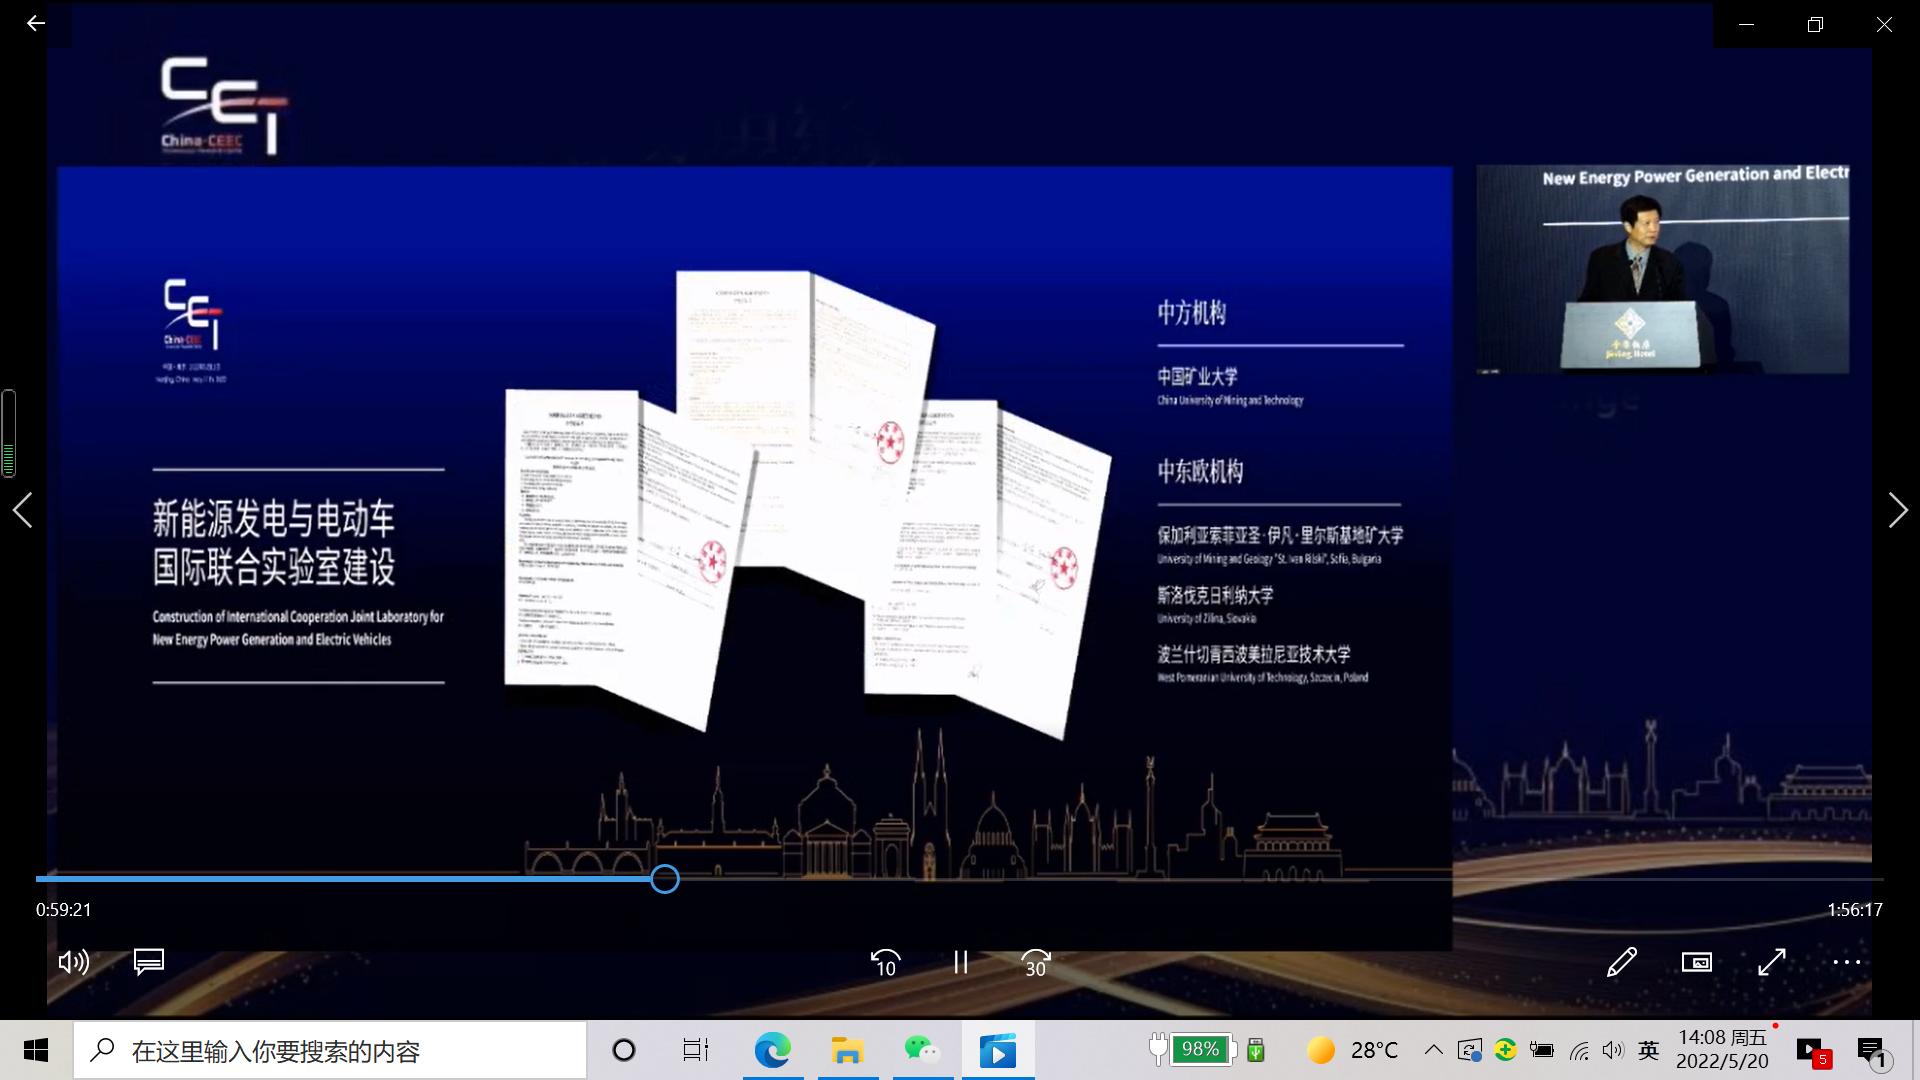Go to the previous video arrow
This screenshot has height=1080, width=1920.
click(23, 510)
